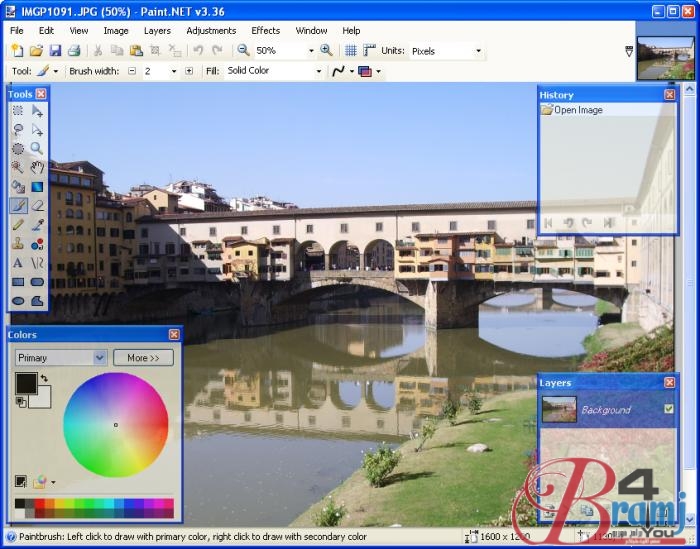Click the secondary white color swatch

pyautogui.click(x=42, y=399)
